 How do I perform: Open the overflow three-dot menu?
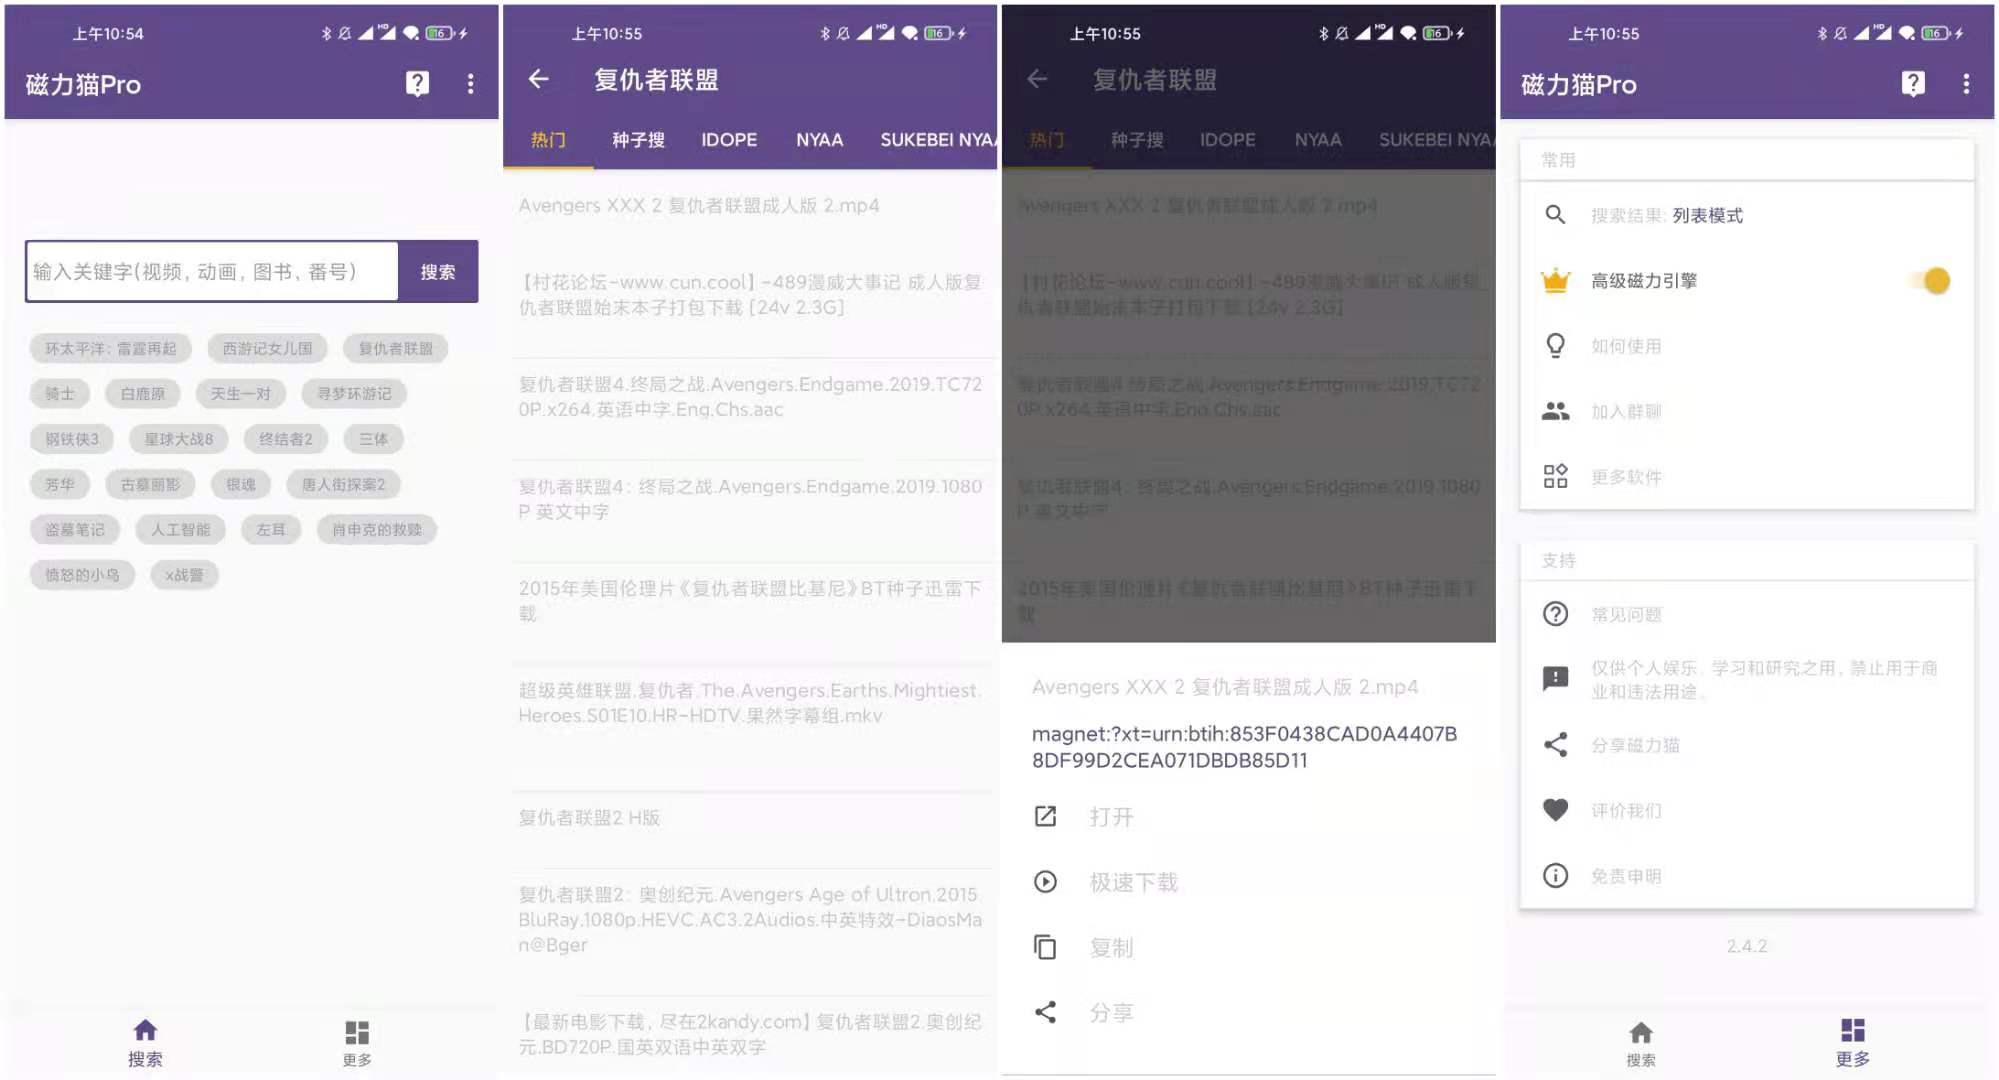pos(470,83)
